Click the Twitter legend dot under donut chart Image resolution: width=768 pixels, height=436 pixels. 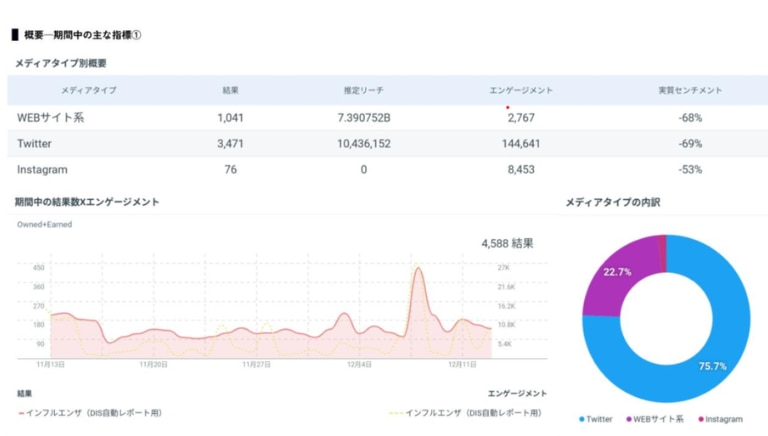(x=581, y=419)
